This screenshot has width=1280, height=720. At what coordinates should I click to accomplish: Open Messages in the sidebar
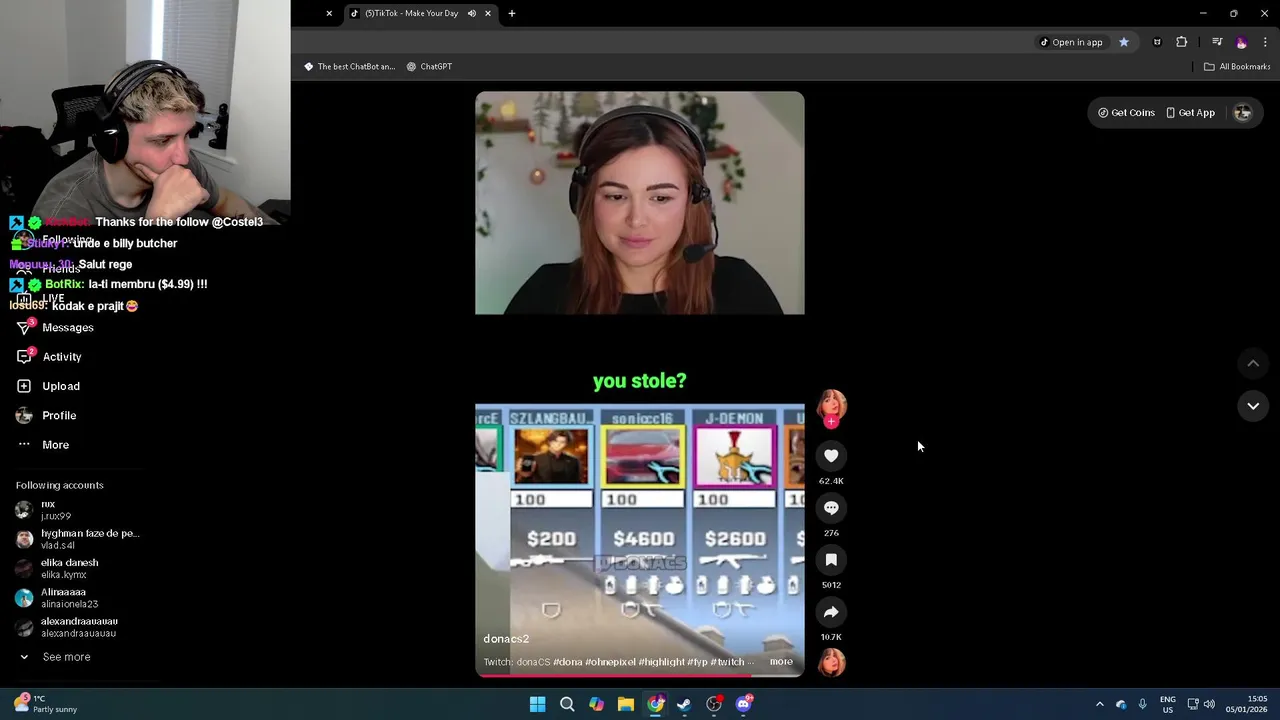point(68,328)
